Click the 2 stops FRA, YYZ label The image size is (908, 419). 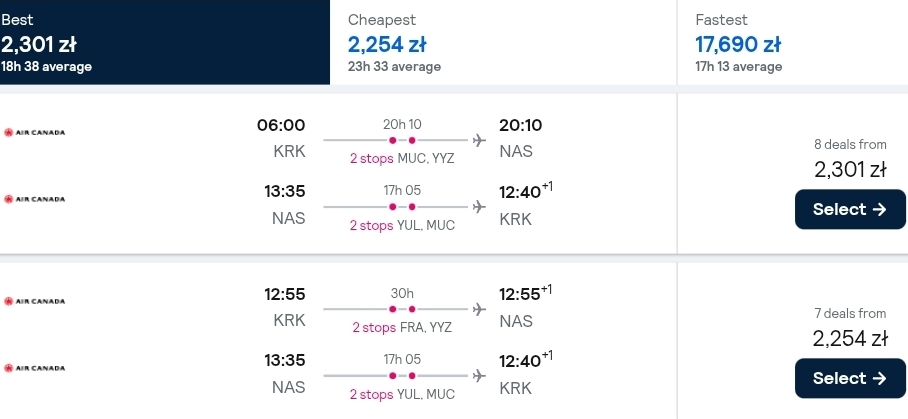coord(402,328)
